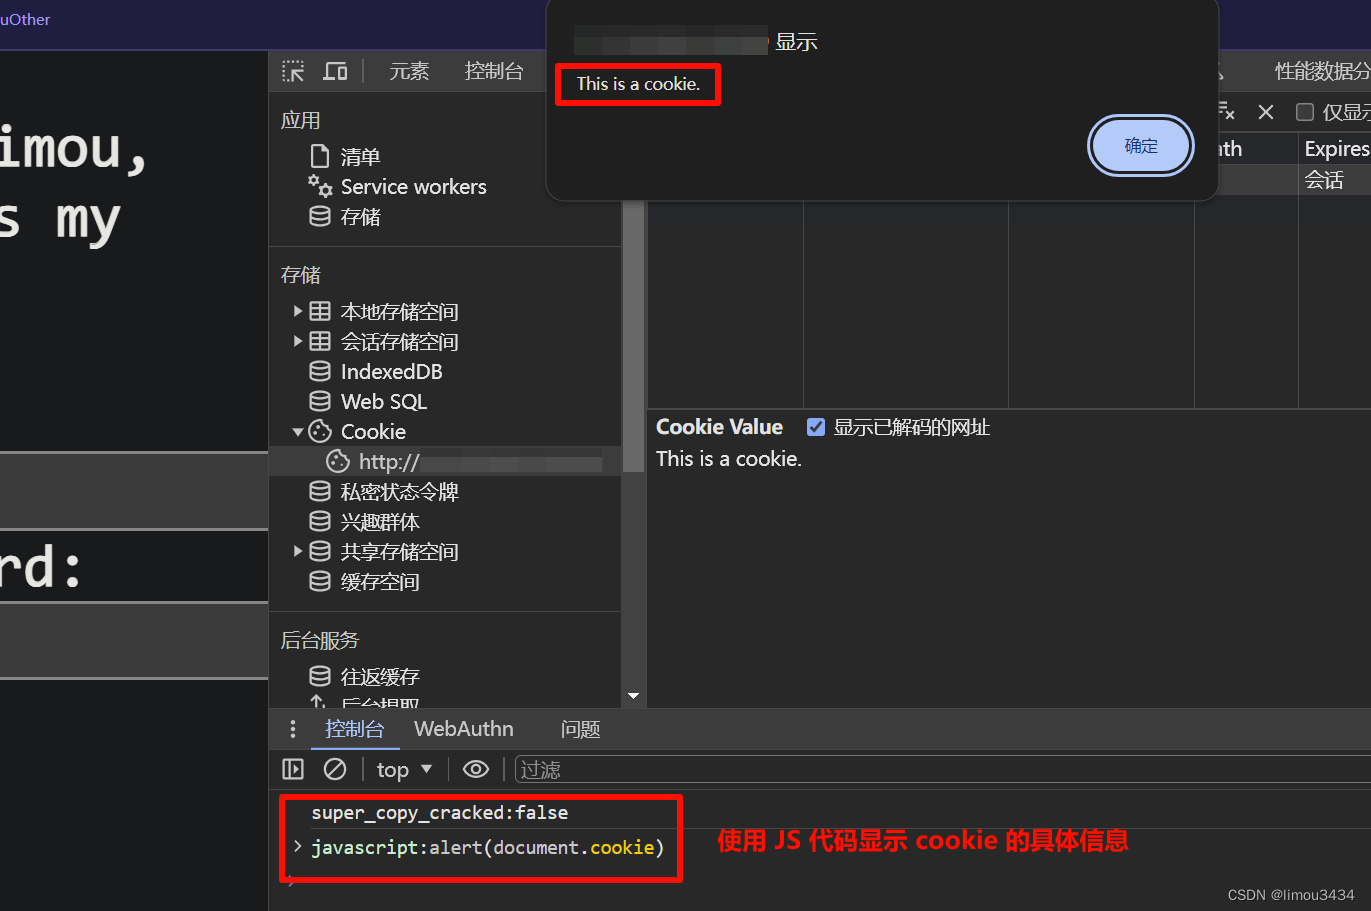The height and width of the screenshot is (911, 1371).
Task: Expand the 会话存储空间 tree node
Action: point(297,341)
